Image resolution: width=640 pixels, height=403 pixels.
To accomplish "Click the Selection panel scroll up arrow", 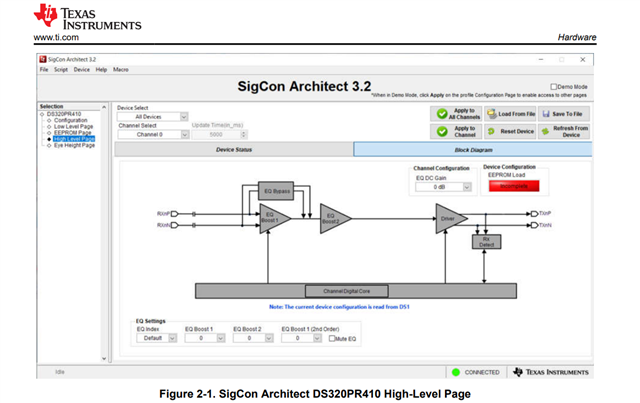I will [104, 107].
